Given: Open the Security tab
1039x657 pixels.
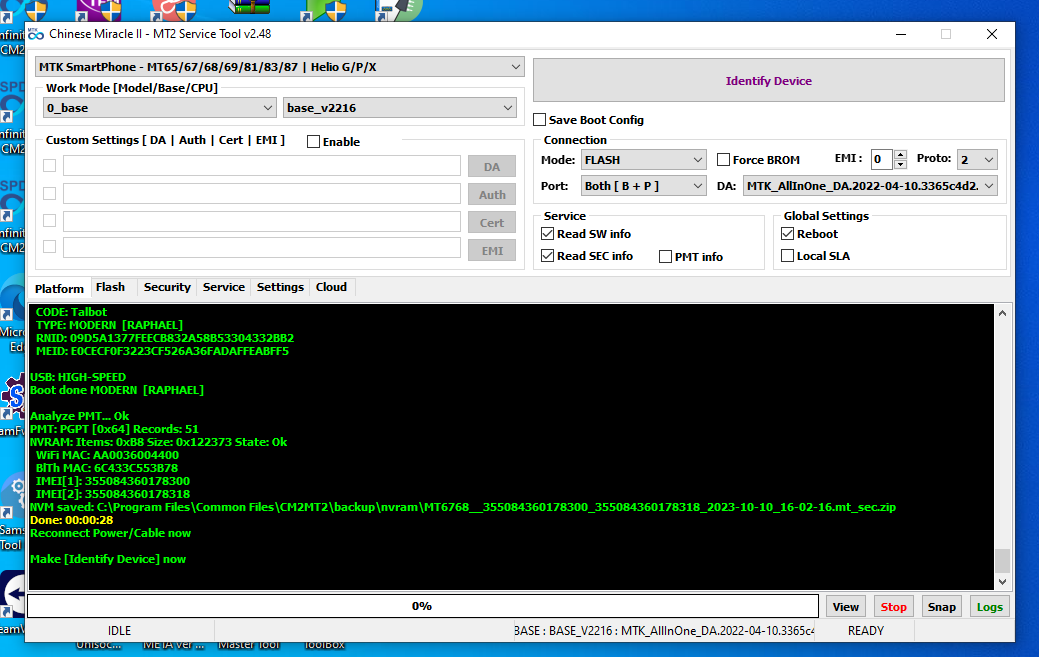Looking at the screenshot, I should [167, 287].
